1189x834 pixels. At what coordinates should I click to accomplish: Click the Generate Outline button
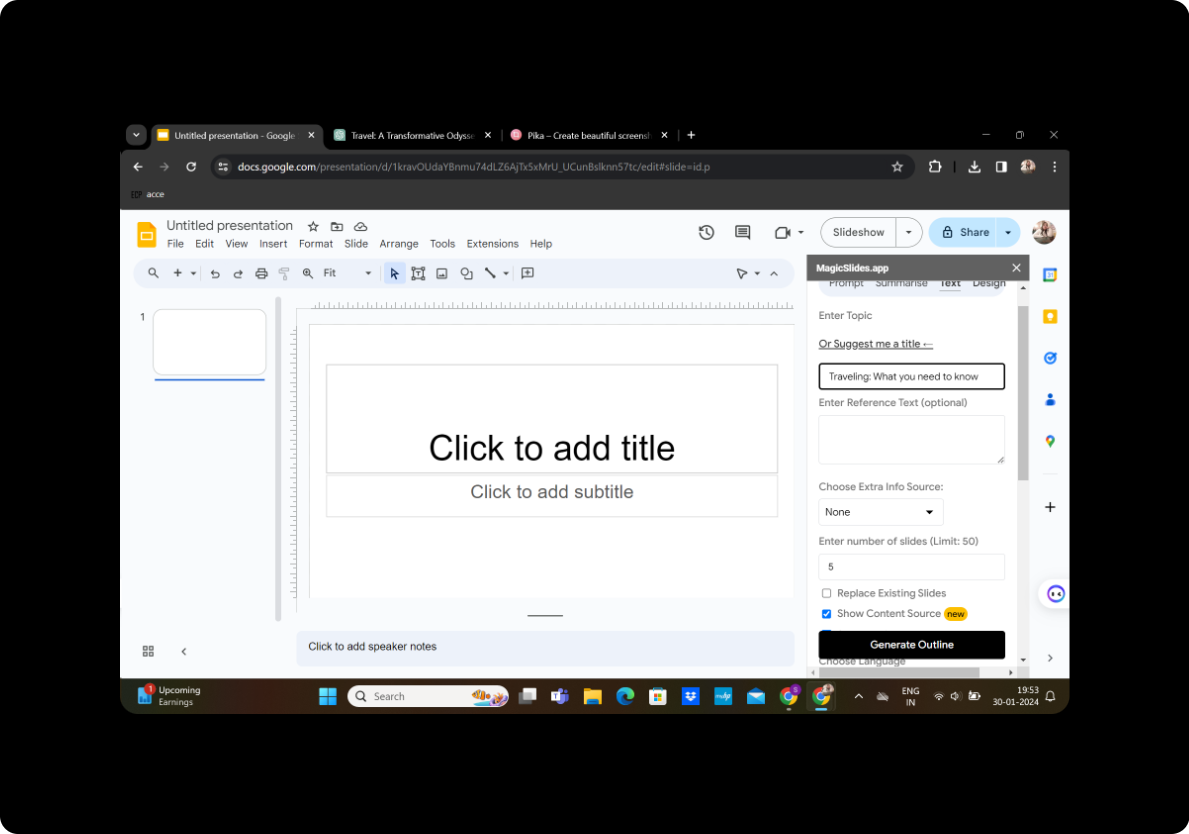pyautogui.click(x=911, y=644)
